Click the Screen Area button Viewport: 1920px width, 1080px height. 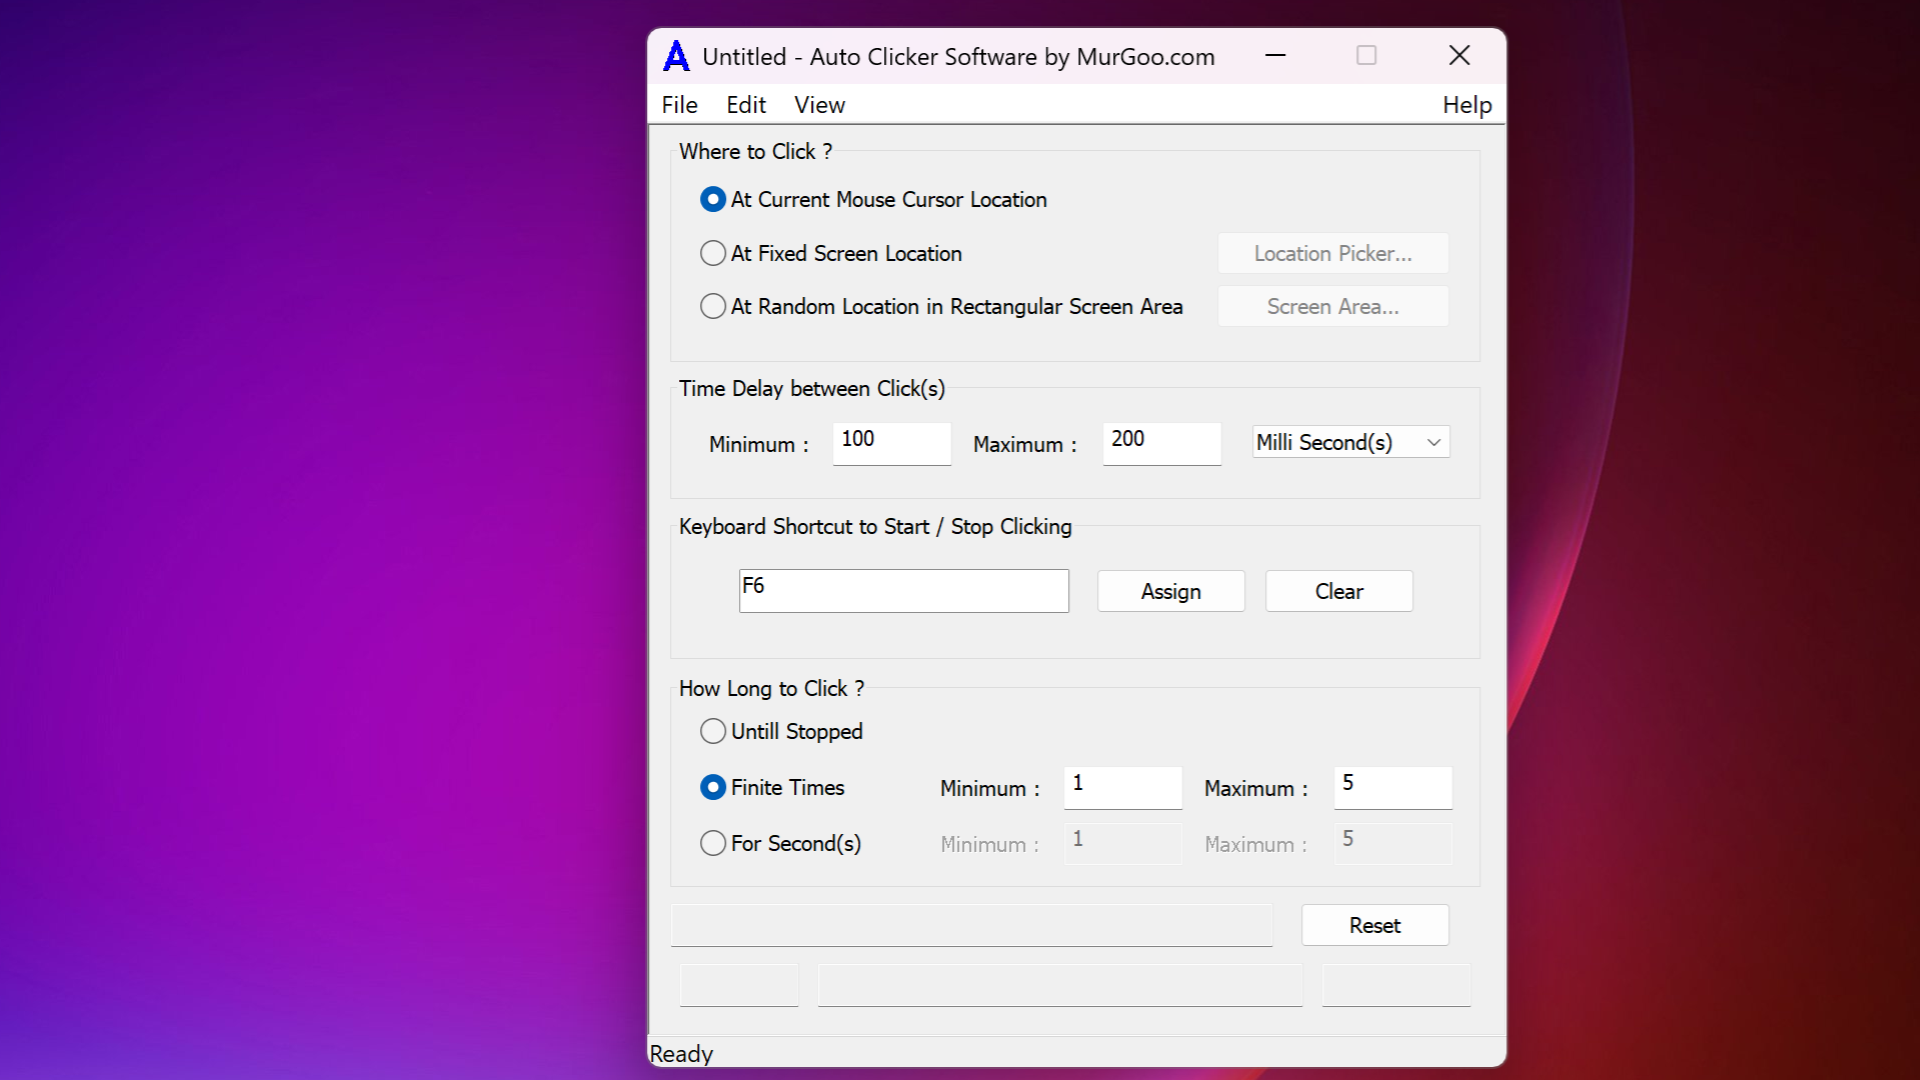1332,306
